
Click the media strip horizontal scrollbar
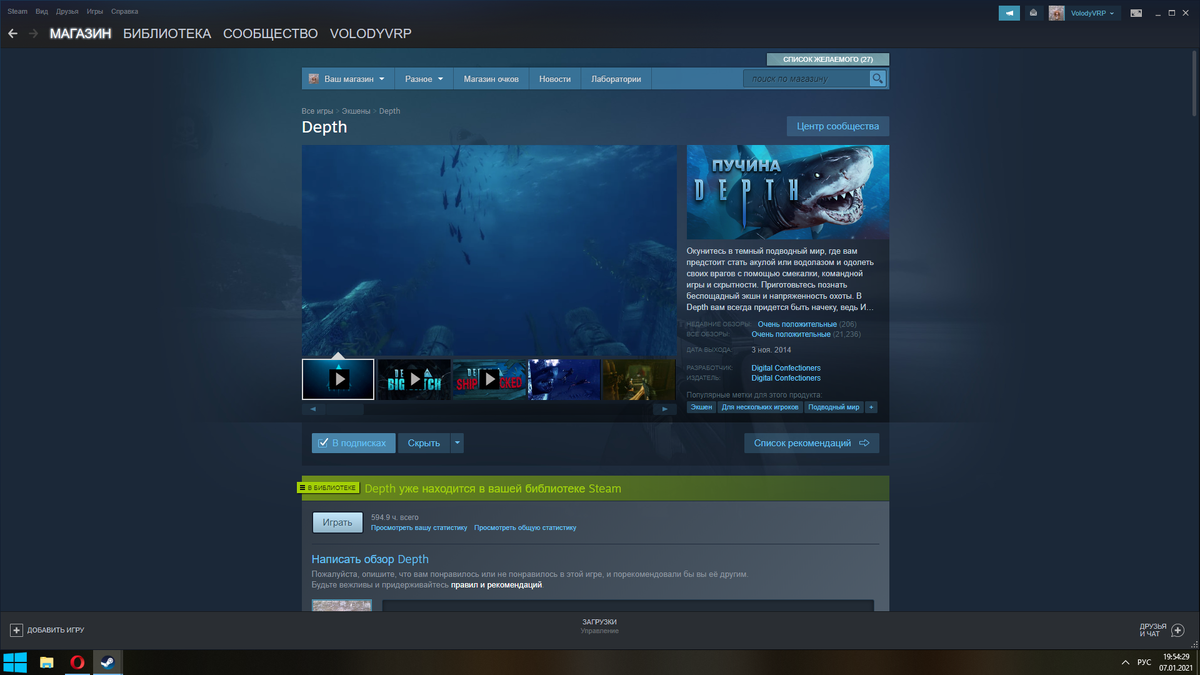(x=489, y=409)
